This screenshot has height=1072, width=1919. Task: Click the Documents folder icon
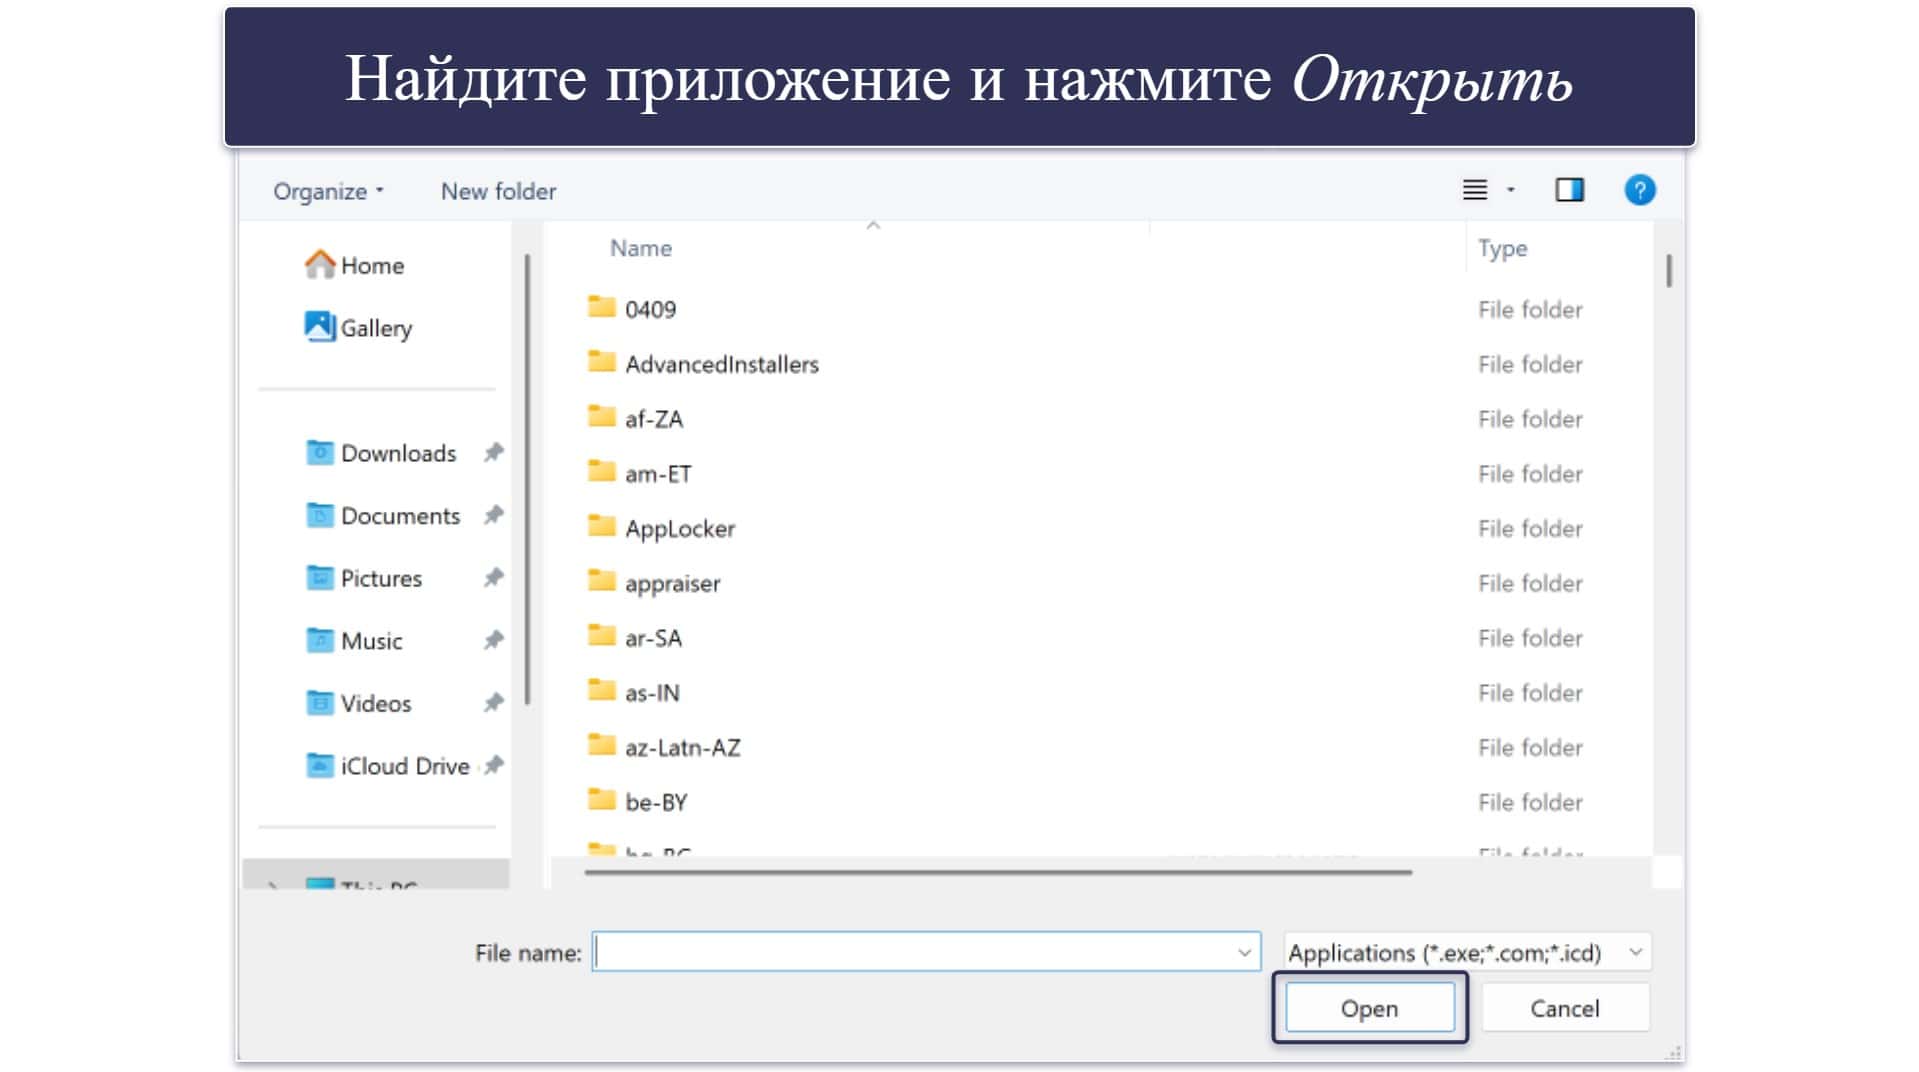pos(319,515)
